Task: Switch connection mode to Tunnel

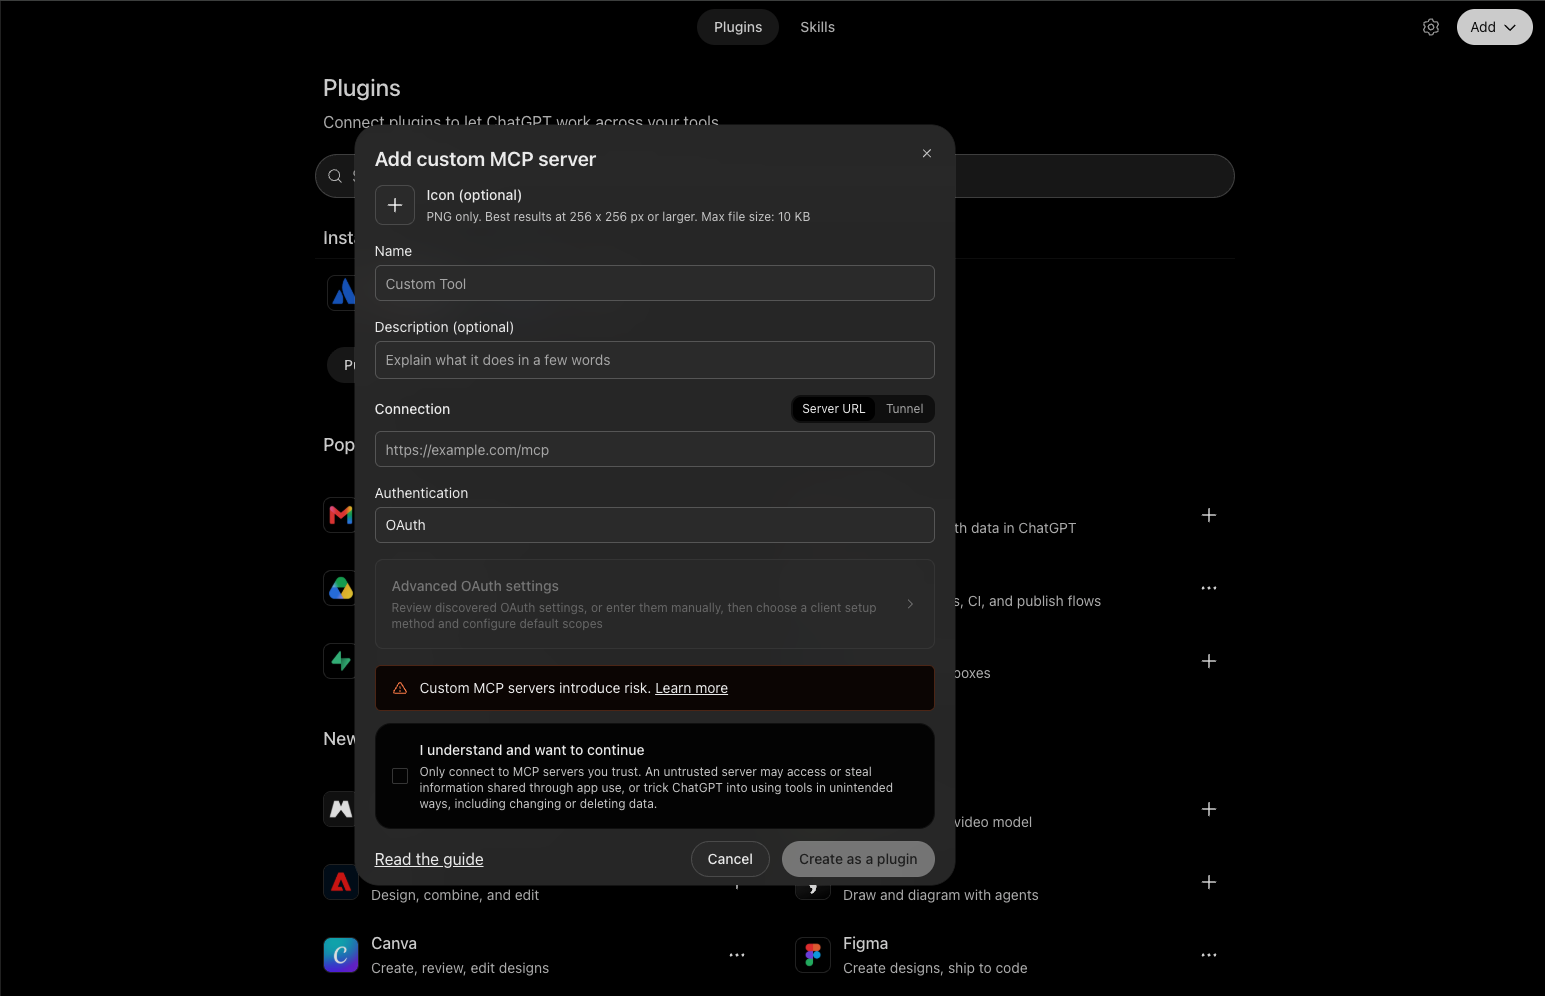Action: pyautogui.click(x=905, y=409)
